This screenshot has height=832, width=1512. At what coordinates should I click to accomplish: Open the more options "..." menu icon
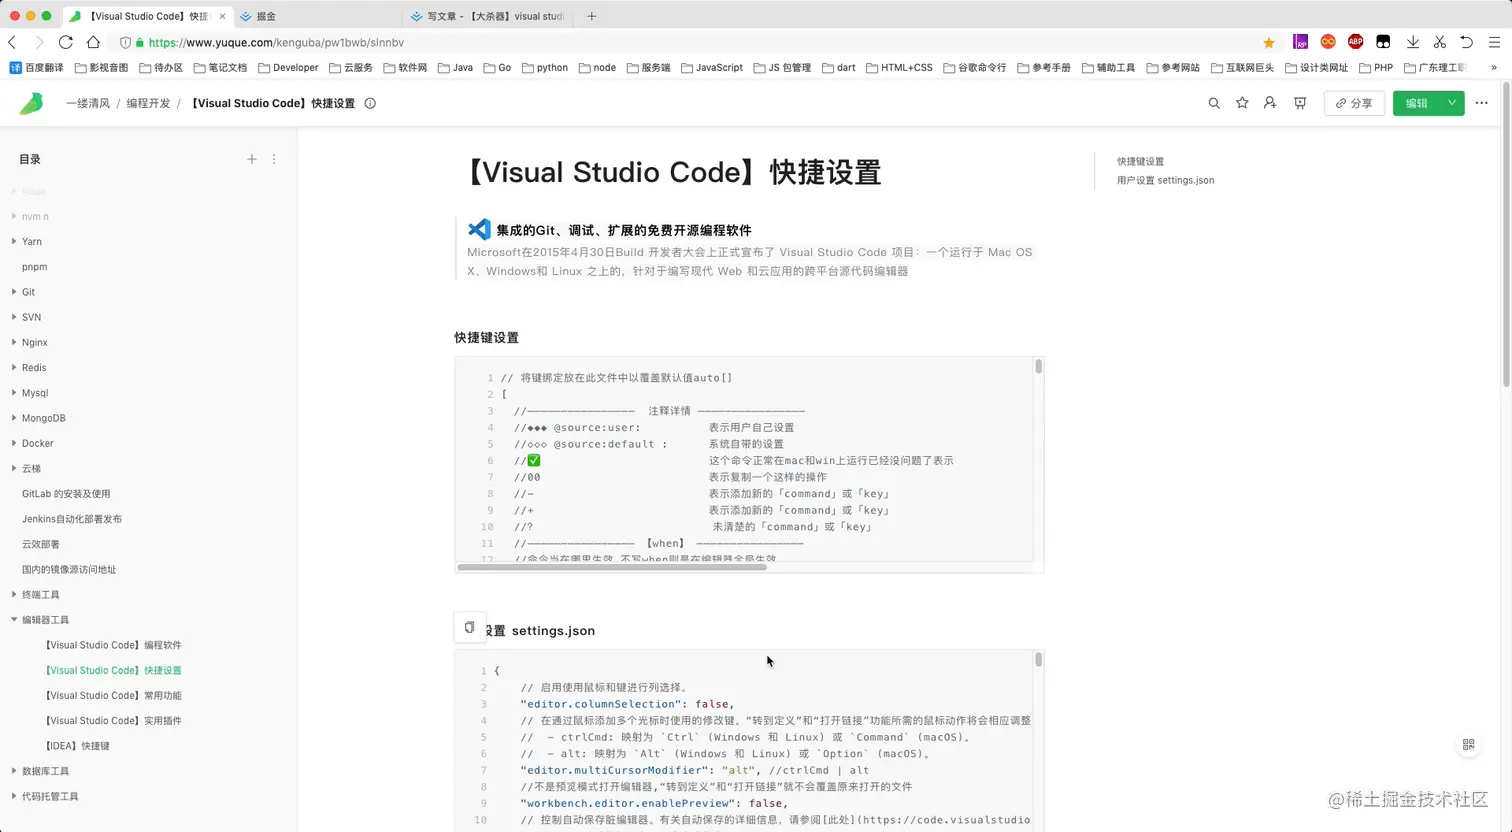click(x=1482, y=103)
